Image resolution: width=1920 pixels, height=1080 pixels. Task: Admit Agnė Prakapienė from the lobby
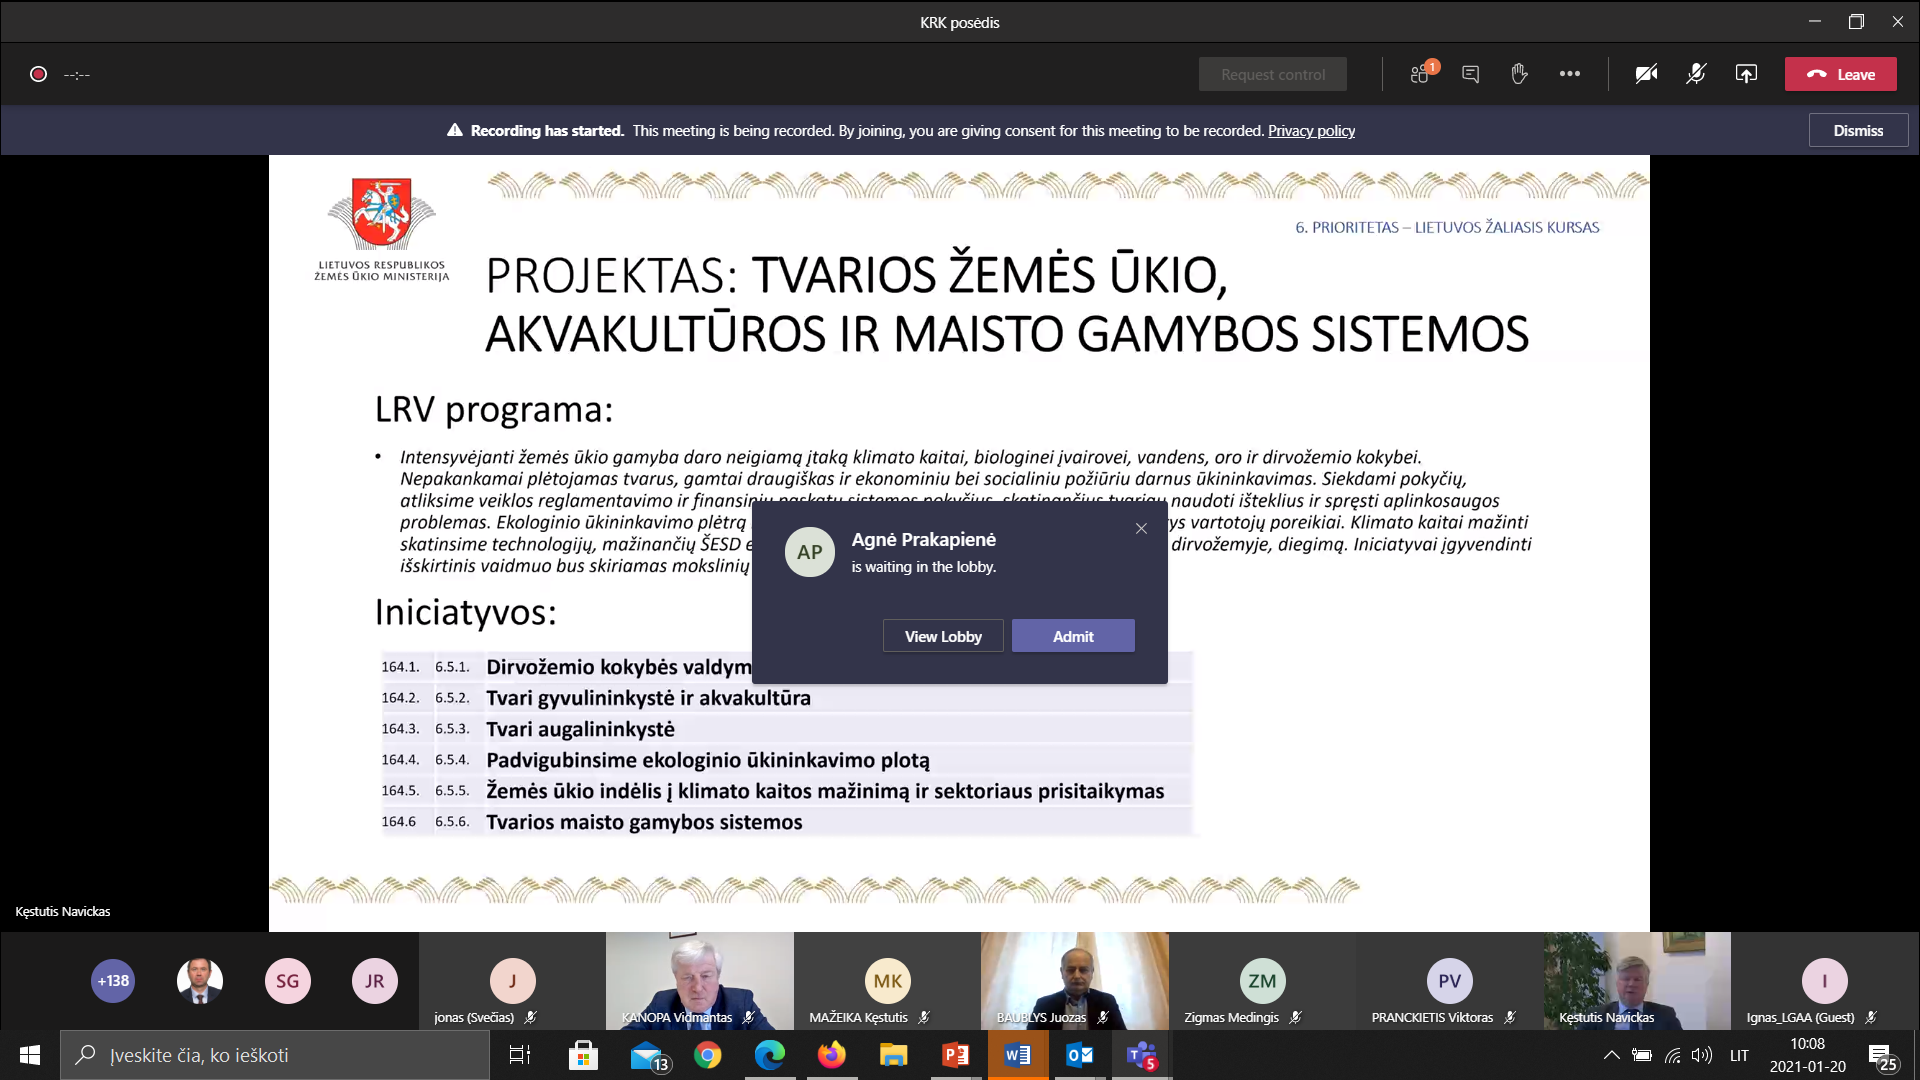click(1073, 636)
